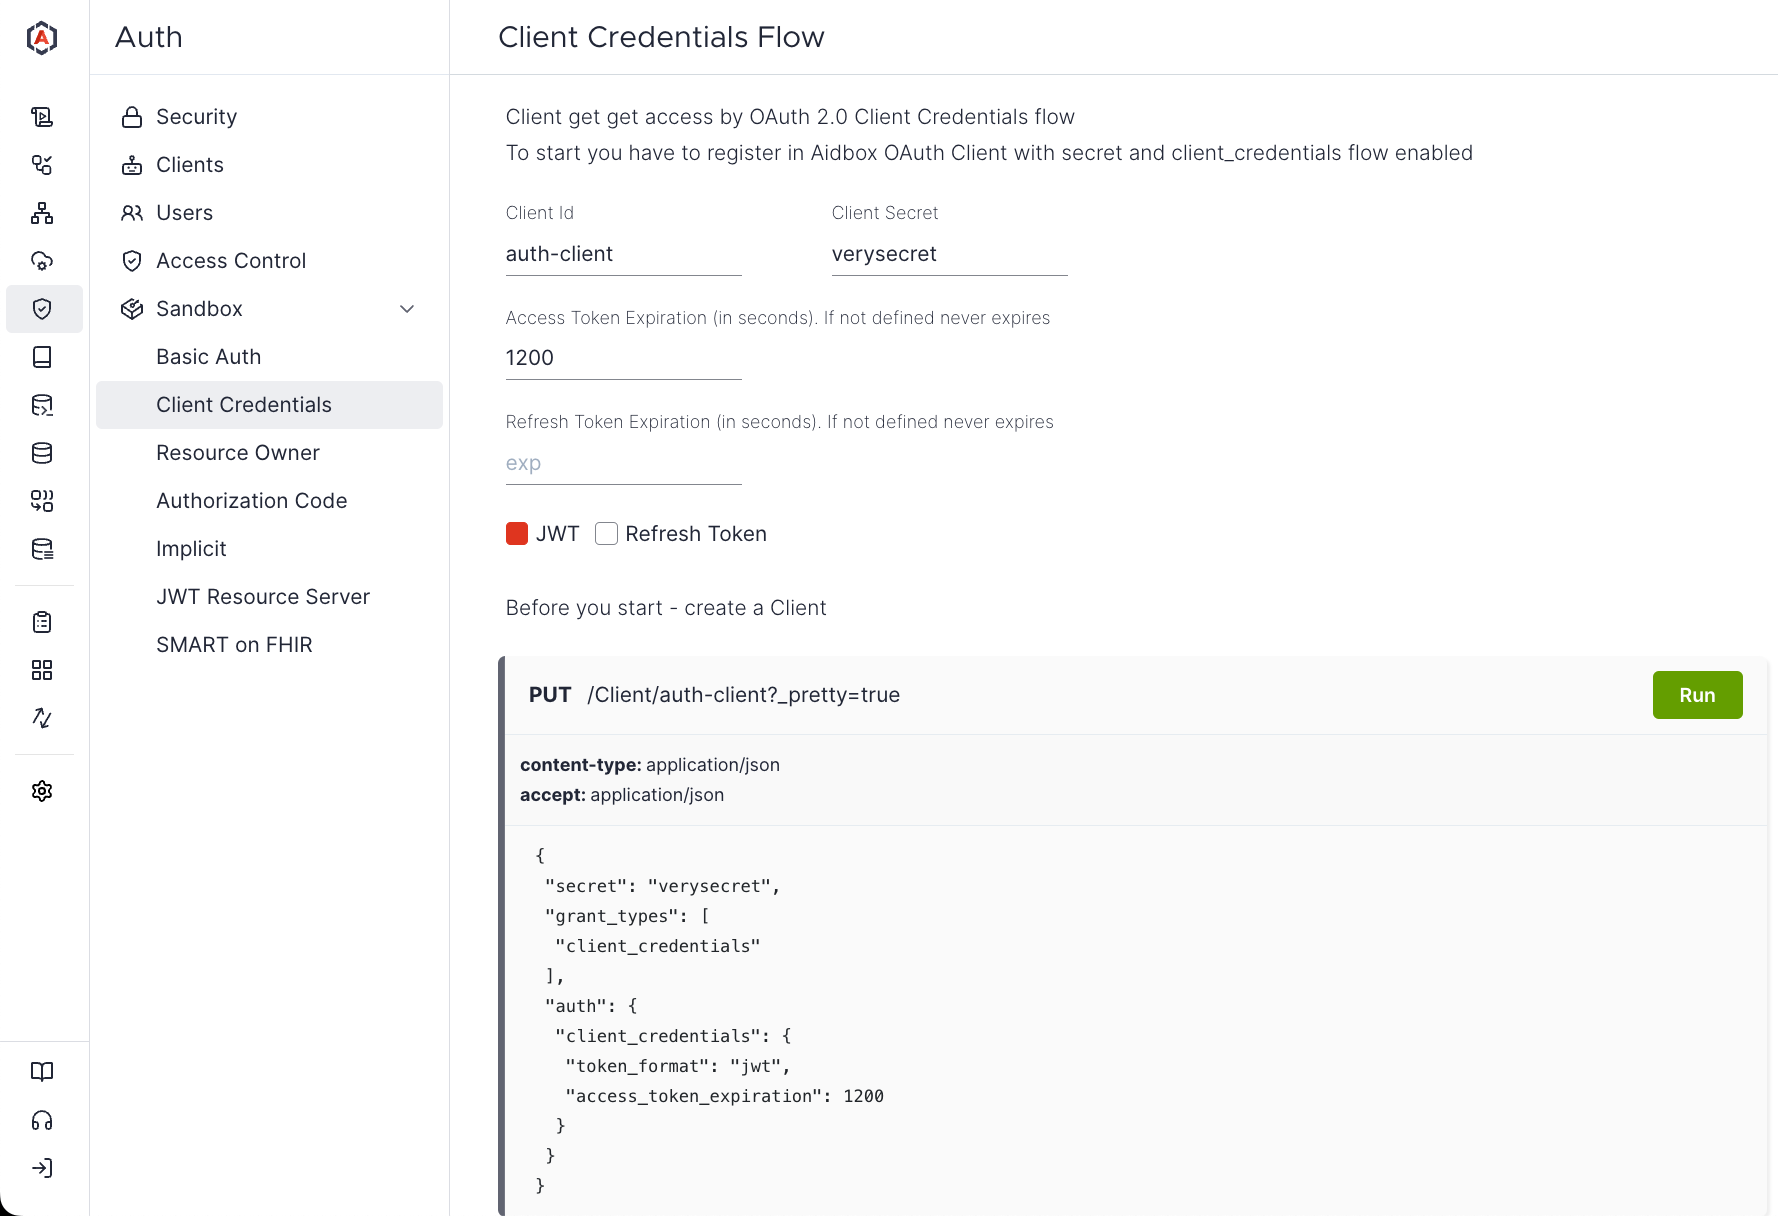This screenshot has width=1778, height=1216.
Task: Click the four-squares grid icon in sidebar
Action: [x=42, y=670]
